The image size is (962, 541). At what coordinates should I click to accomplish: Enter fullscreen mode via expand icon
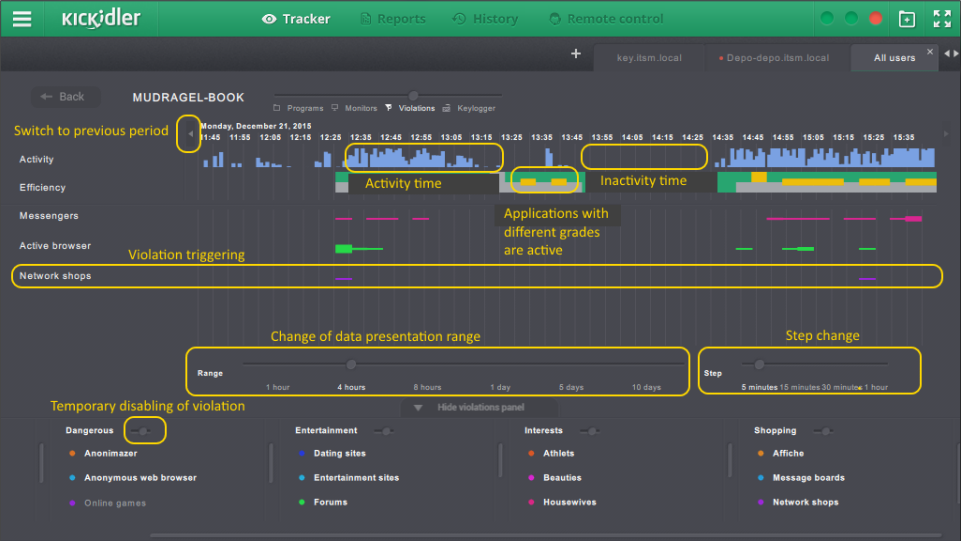942,19
